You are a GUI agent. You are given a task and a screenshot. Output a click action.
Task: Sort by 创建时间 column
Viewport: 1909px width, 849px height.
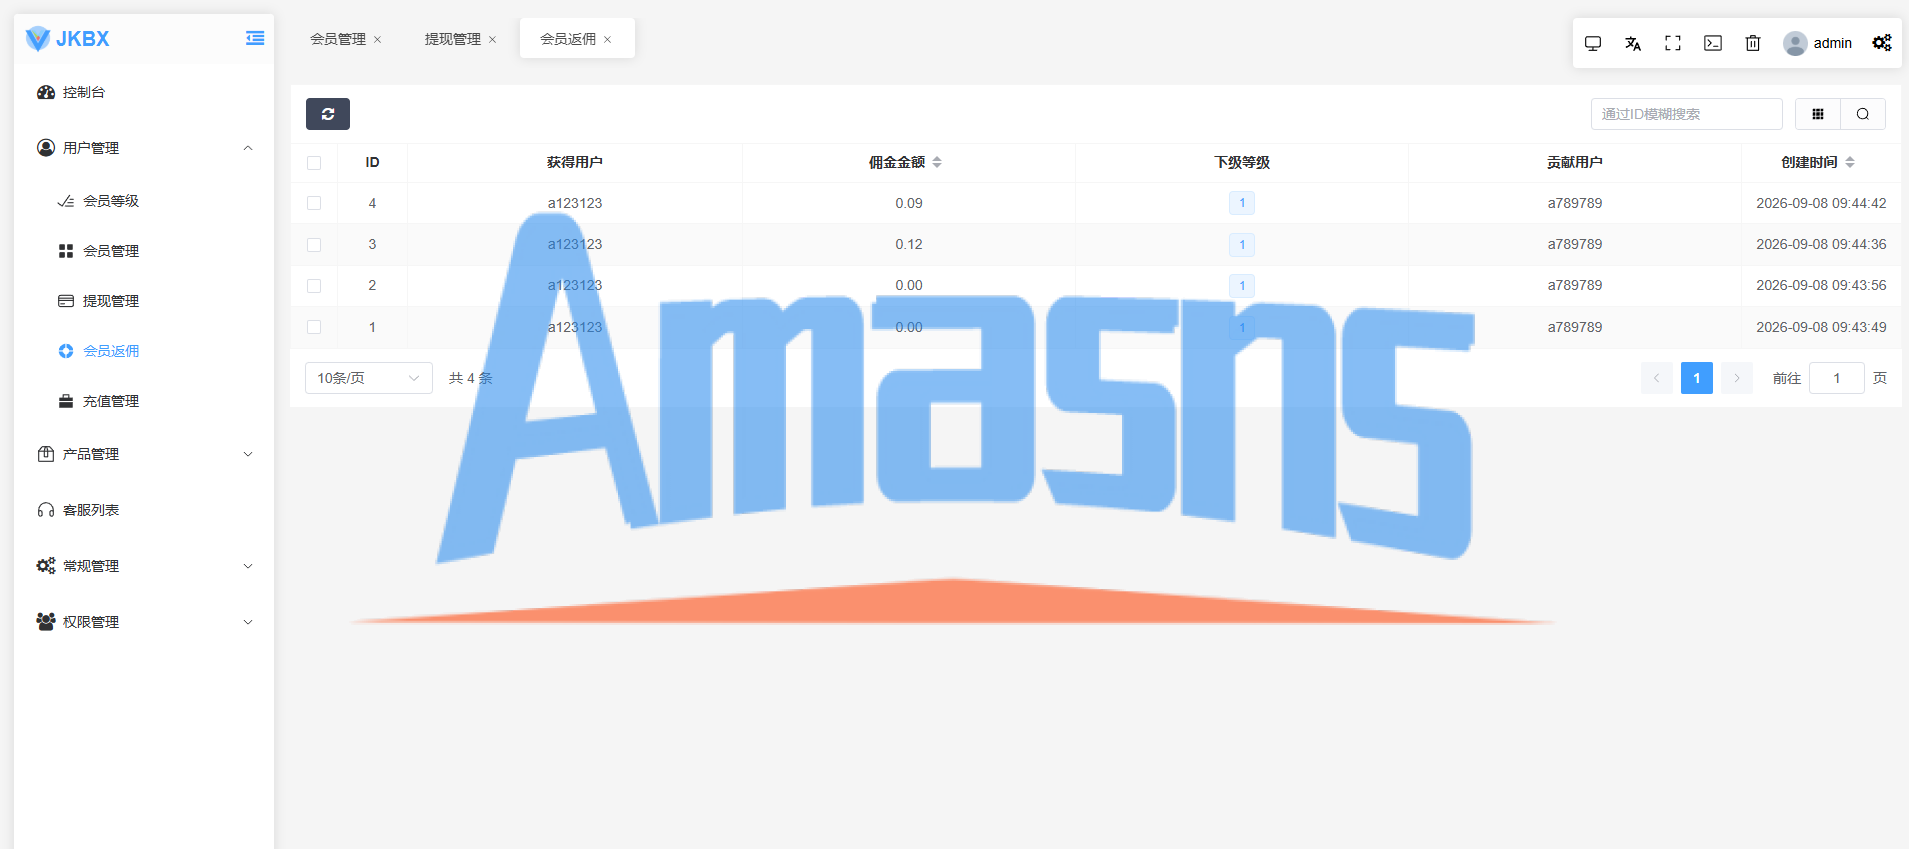click(1850, 162)
